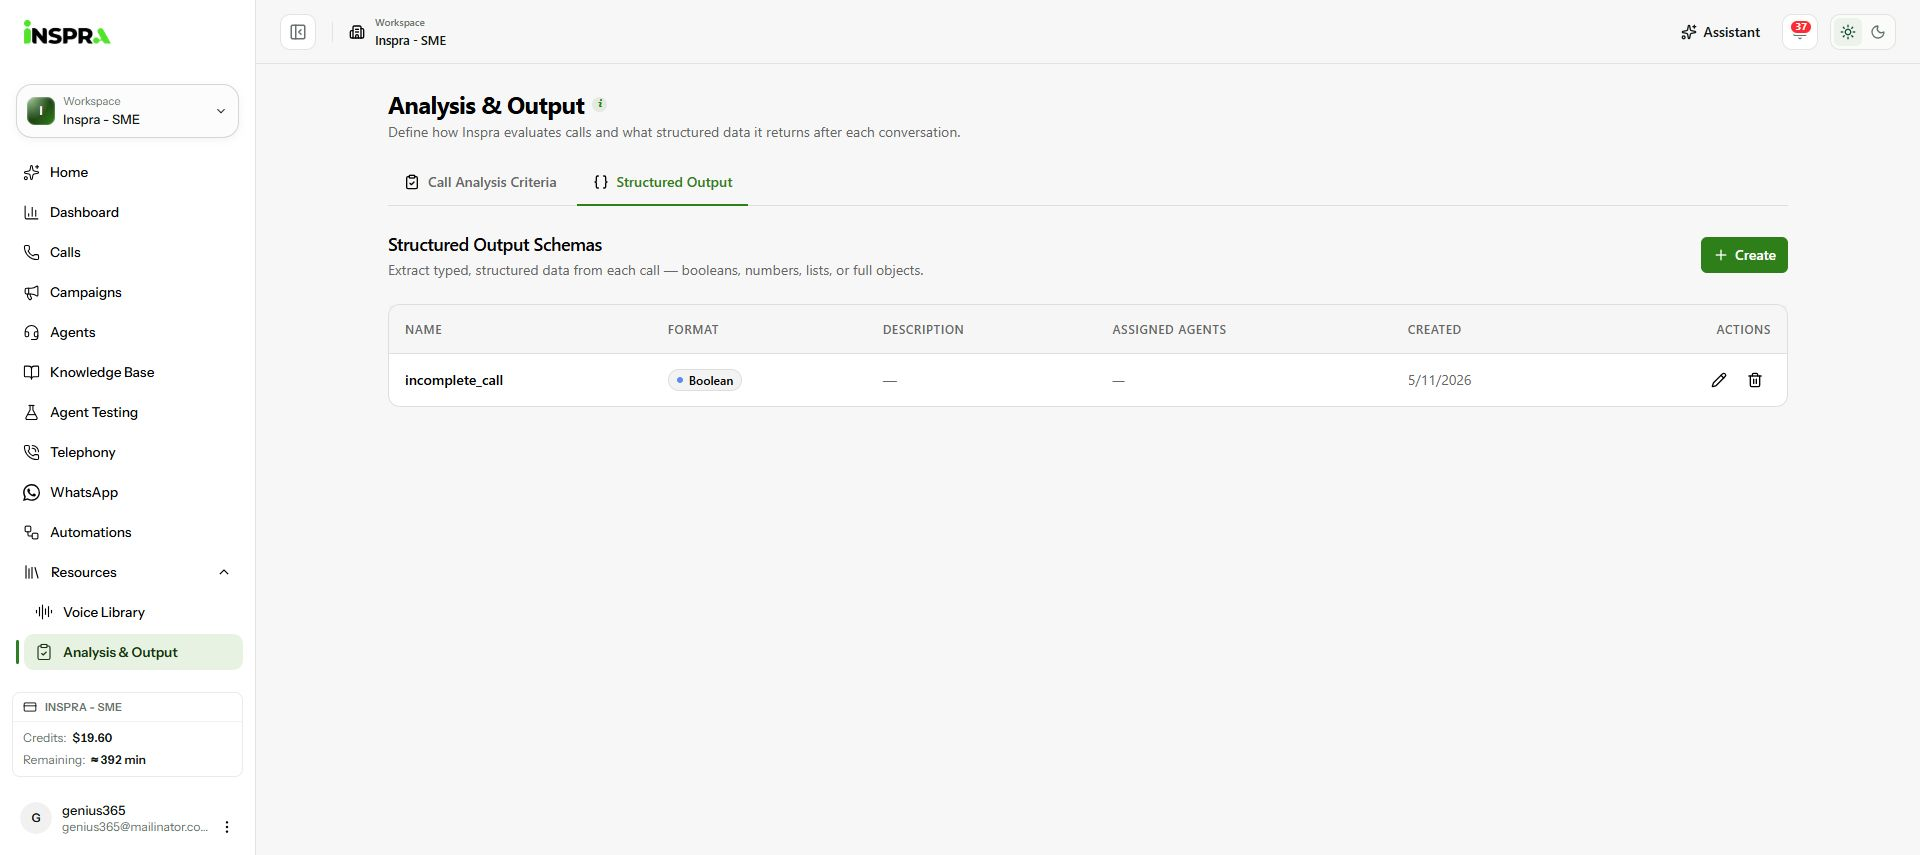Click the FORMAT column header
The height and width of the screenshot is (855, 1920).
pyautogui.click(x=693, y=329)
